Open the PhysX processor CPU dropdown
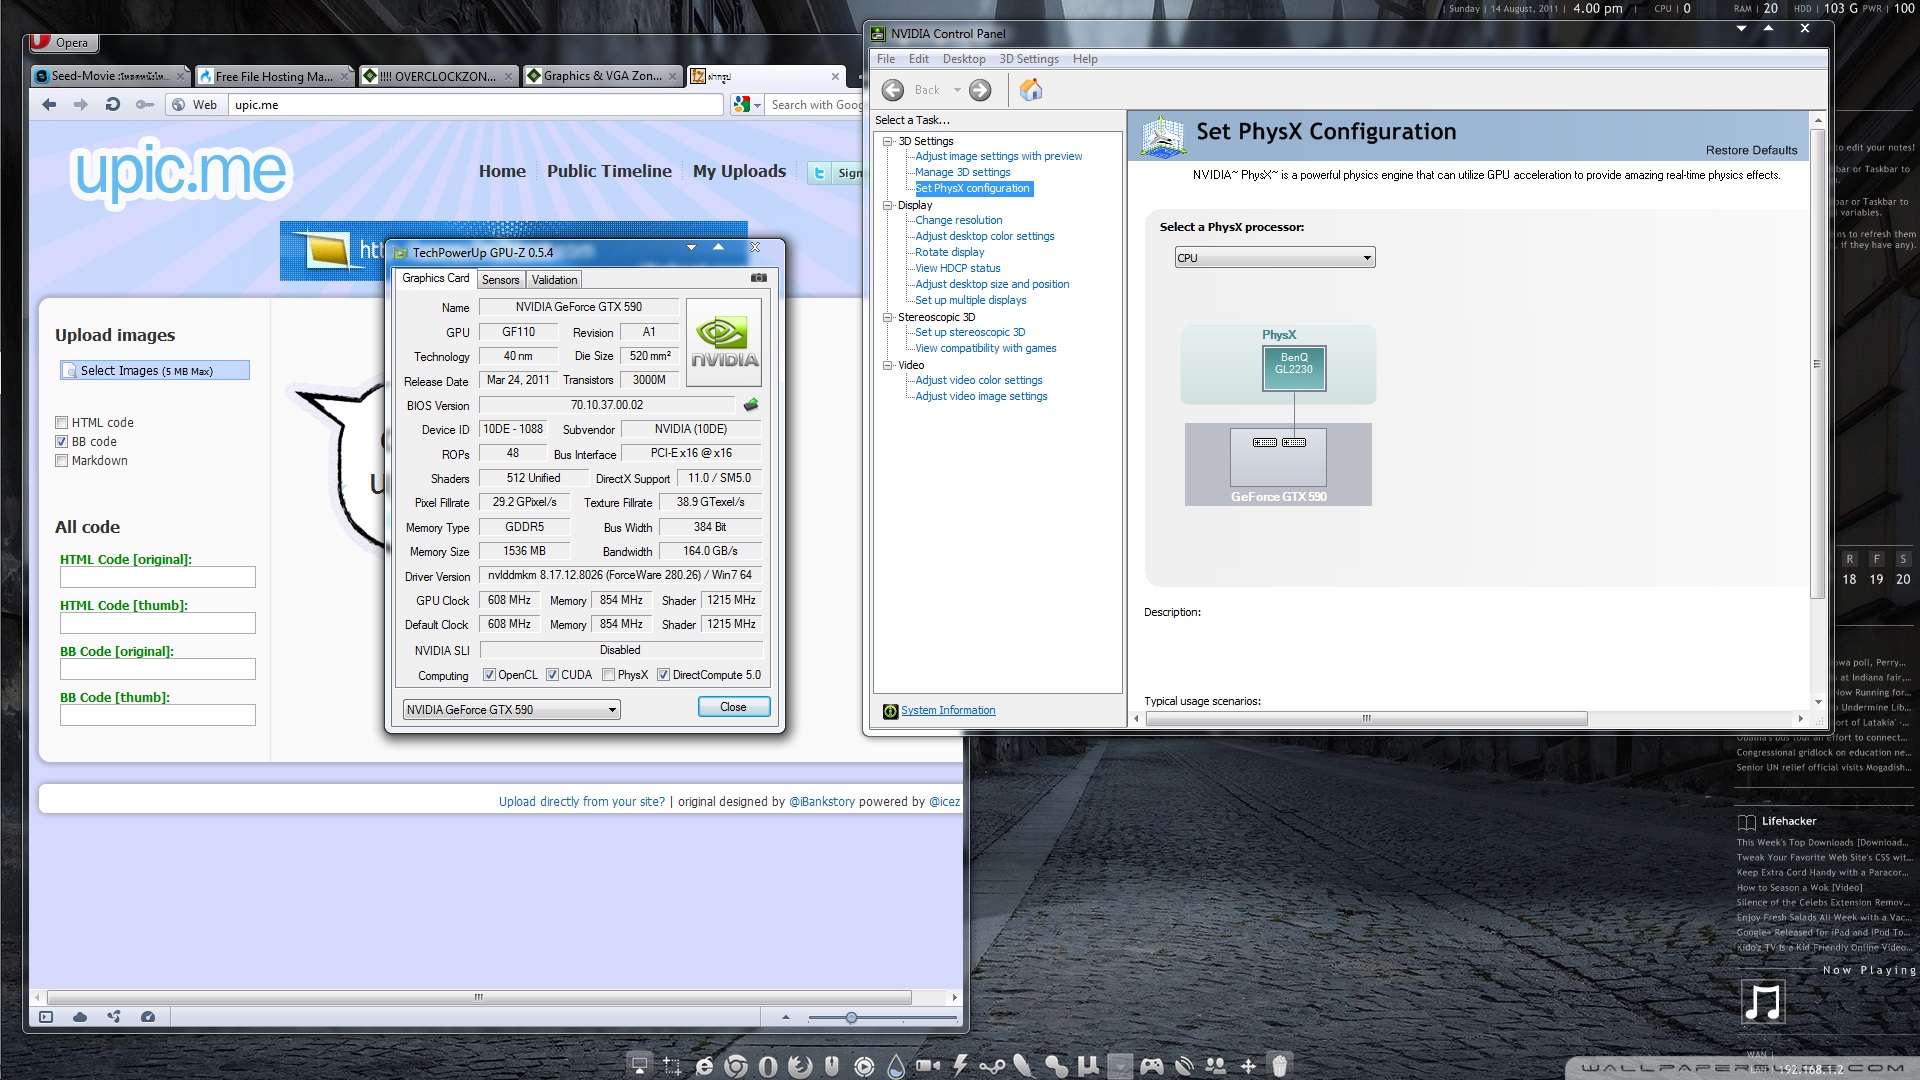Image resolution: width=1920 pixels, height=1080 pixels. 1274,258
